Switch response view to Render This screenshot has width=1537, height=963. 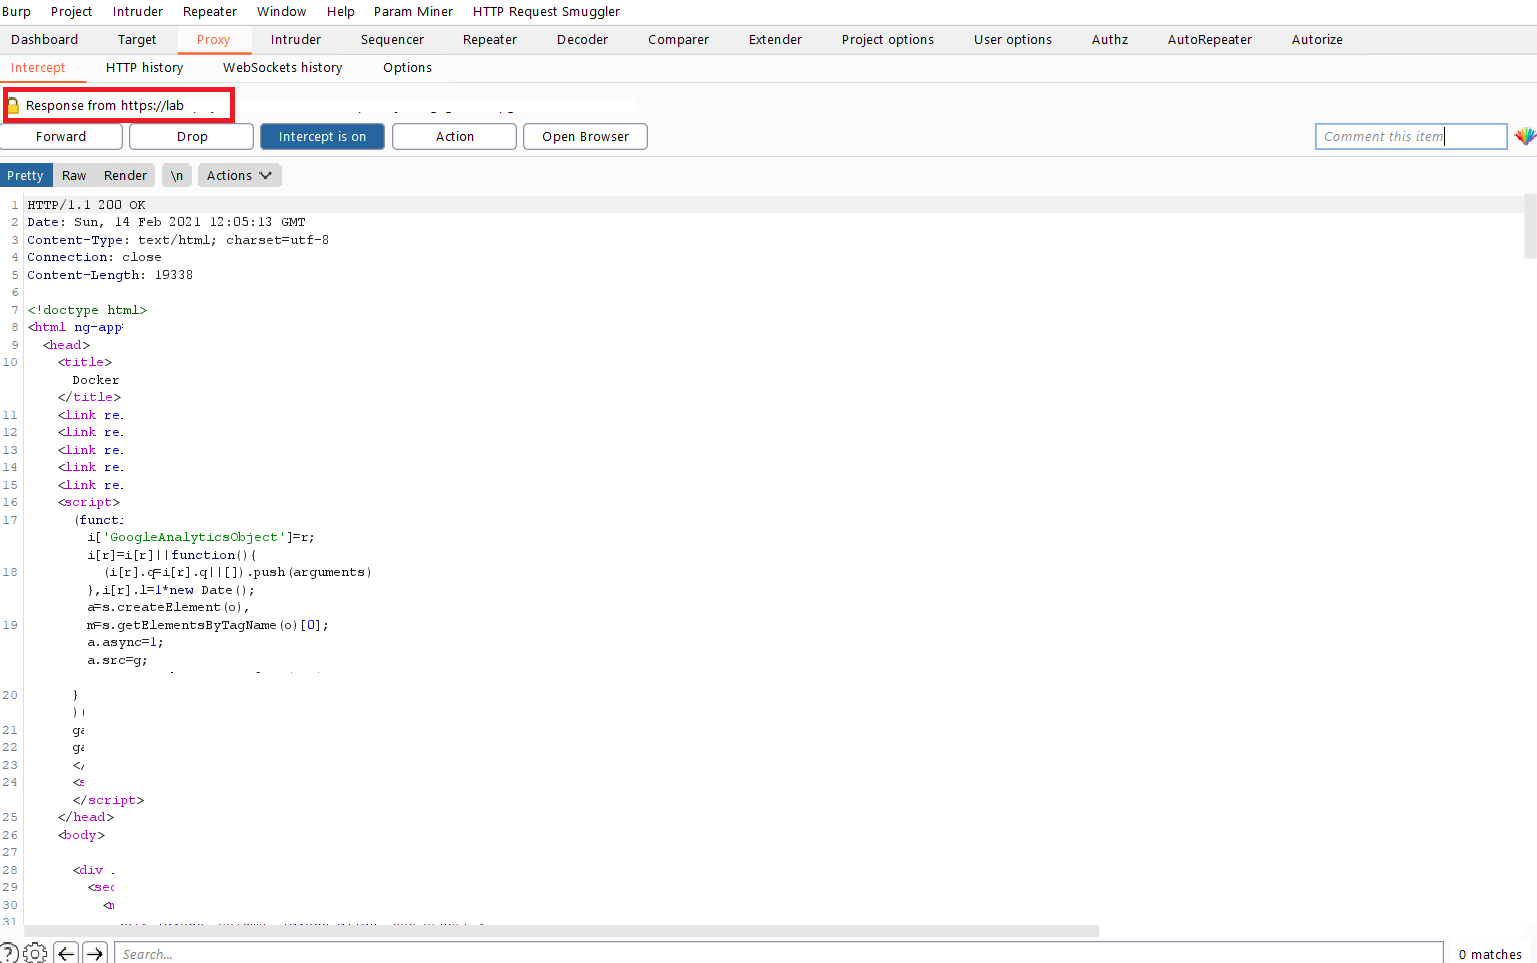[x=125, y=174]
